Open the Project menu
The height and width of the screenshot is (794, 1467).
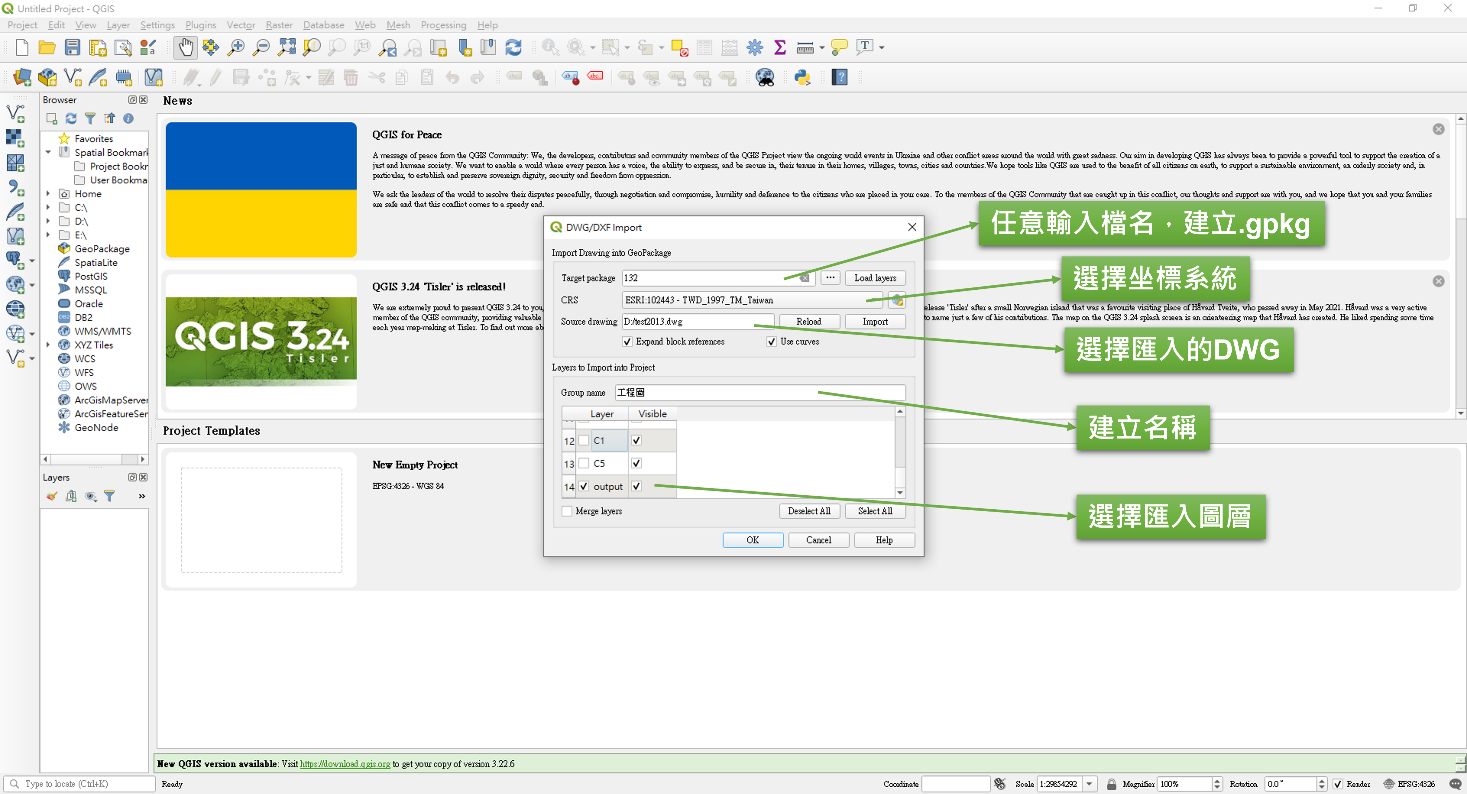pos(22,25)
